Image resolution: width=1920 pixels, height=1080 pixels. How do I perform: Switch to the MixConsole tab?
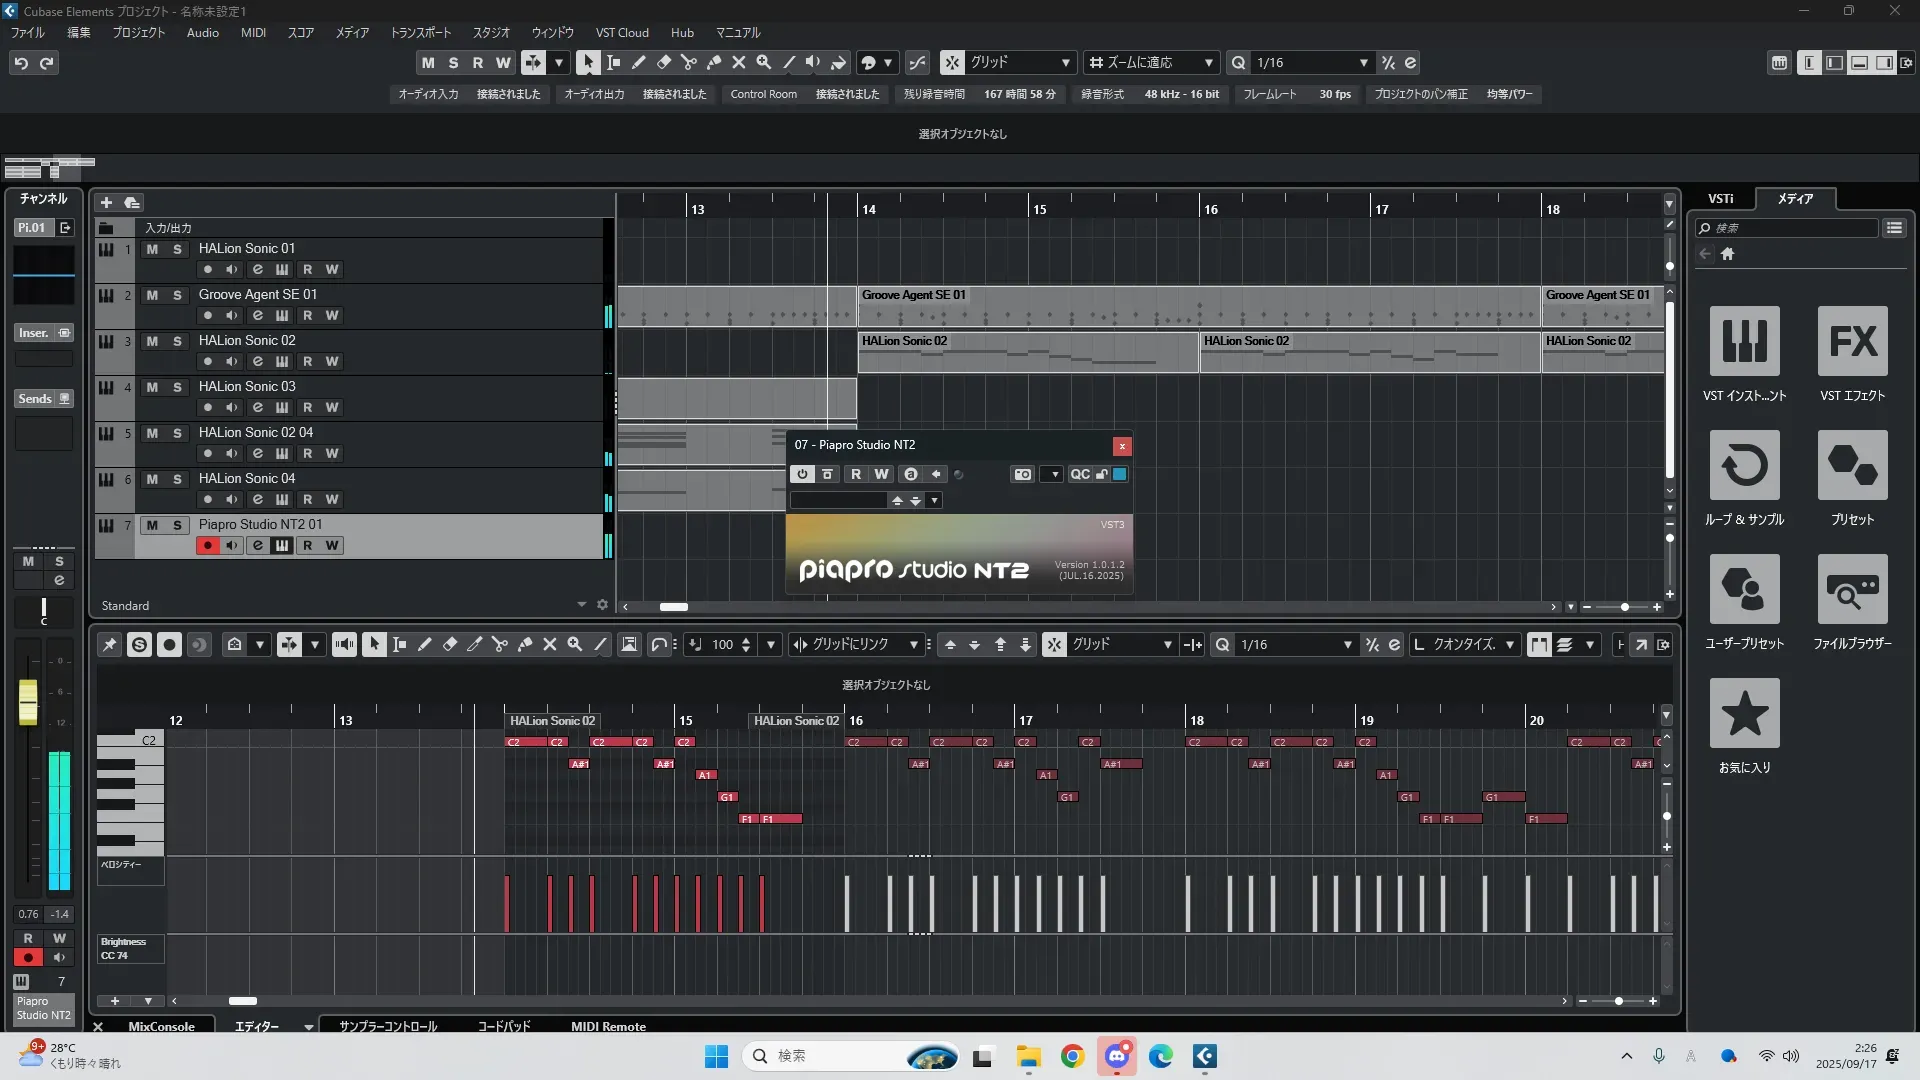click(161, 1026)
